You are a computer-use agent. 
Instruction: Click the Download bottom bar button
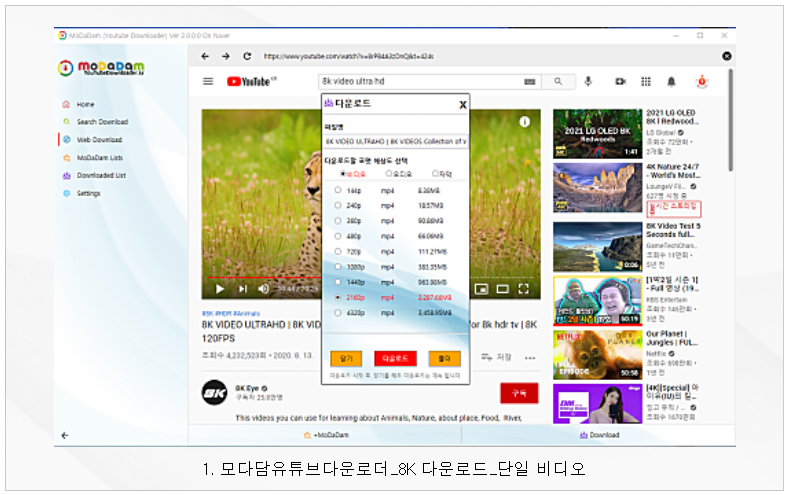tap(599, 435)
